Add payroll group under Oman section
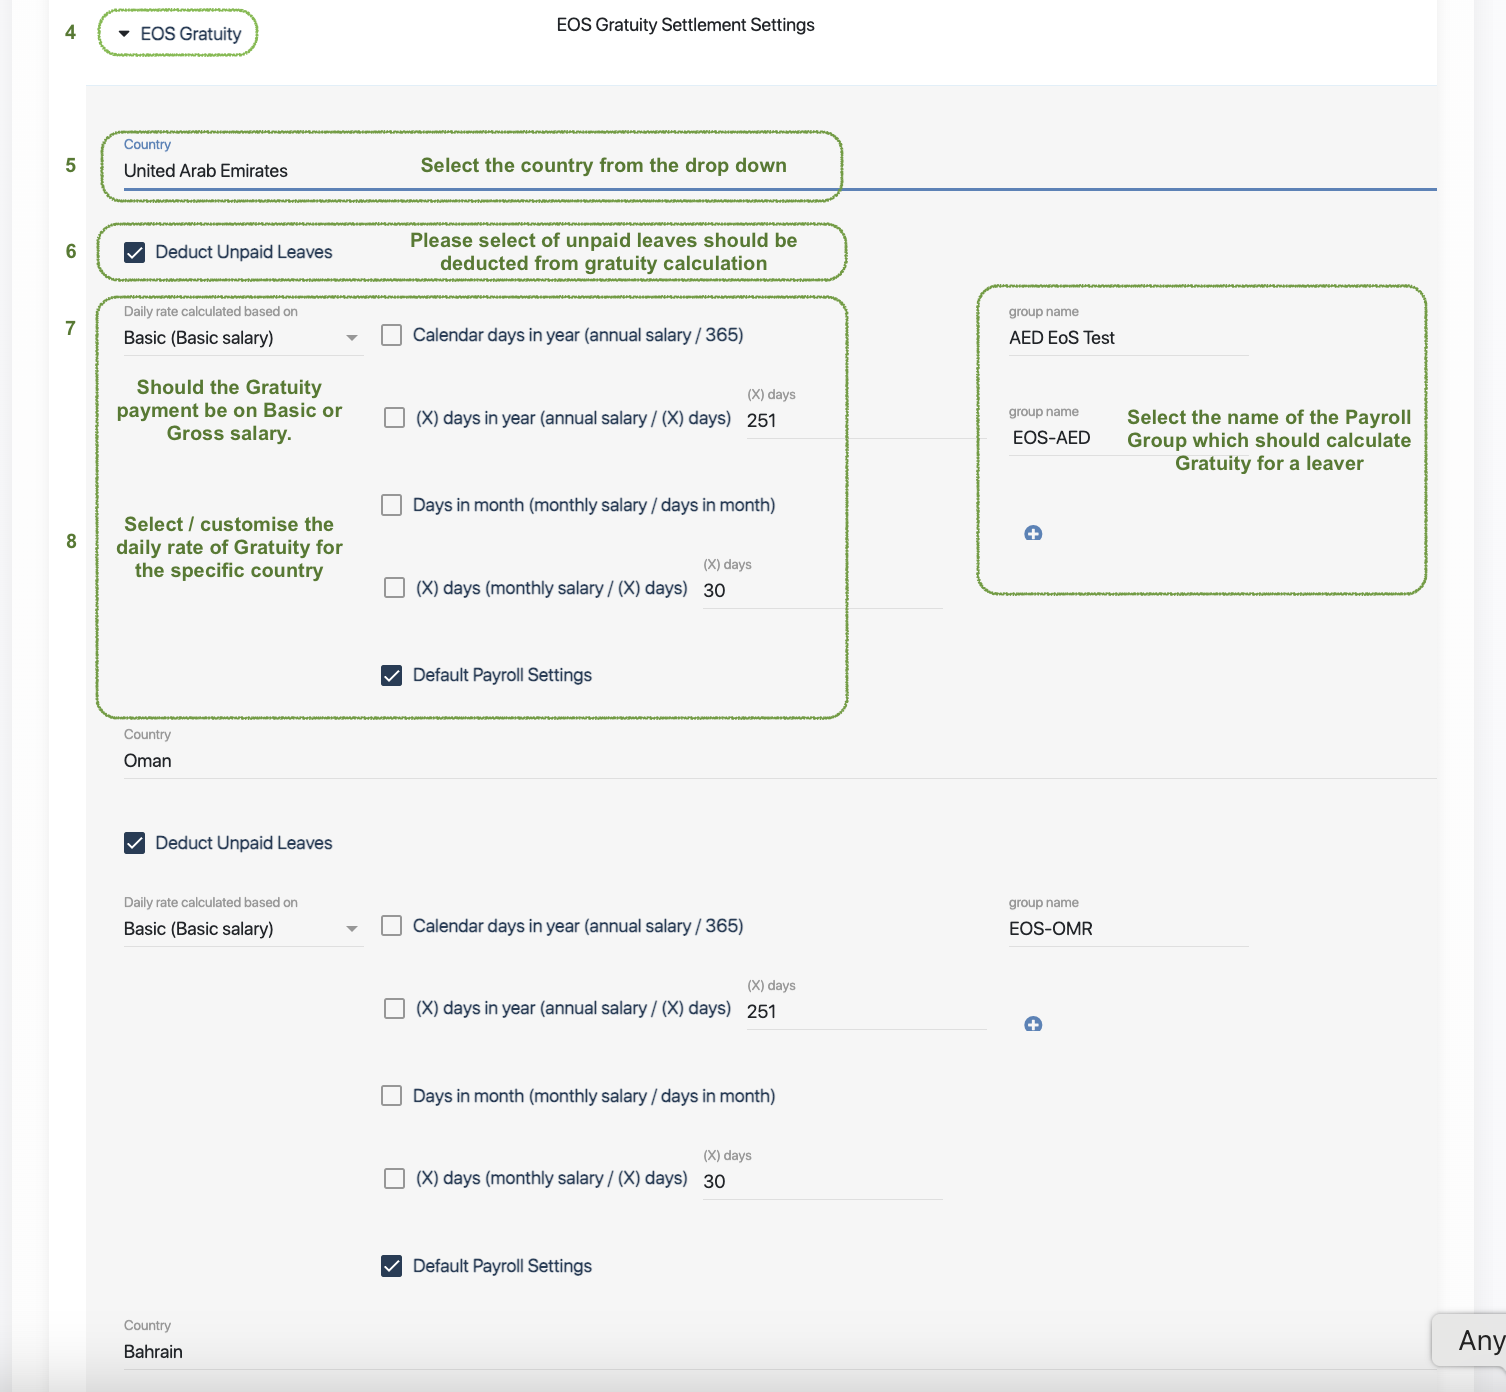 click(x=1033, y=1024)
